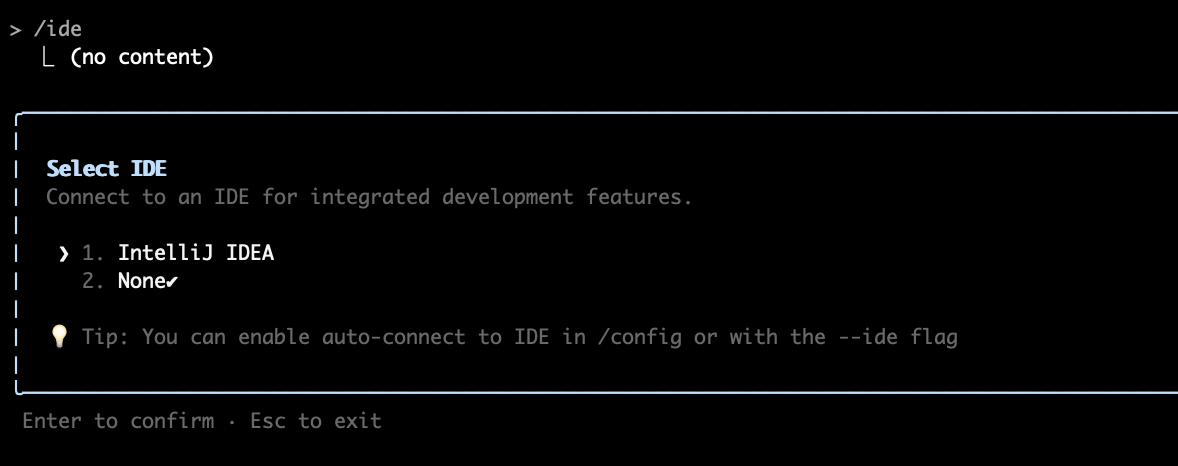Click the prompt chevron before /ide

[15, 30]
